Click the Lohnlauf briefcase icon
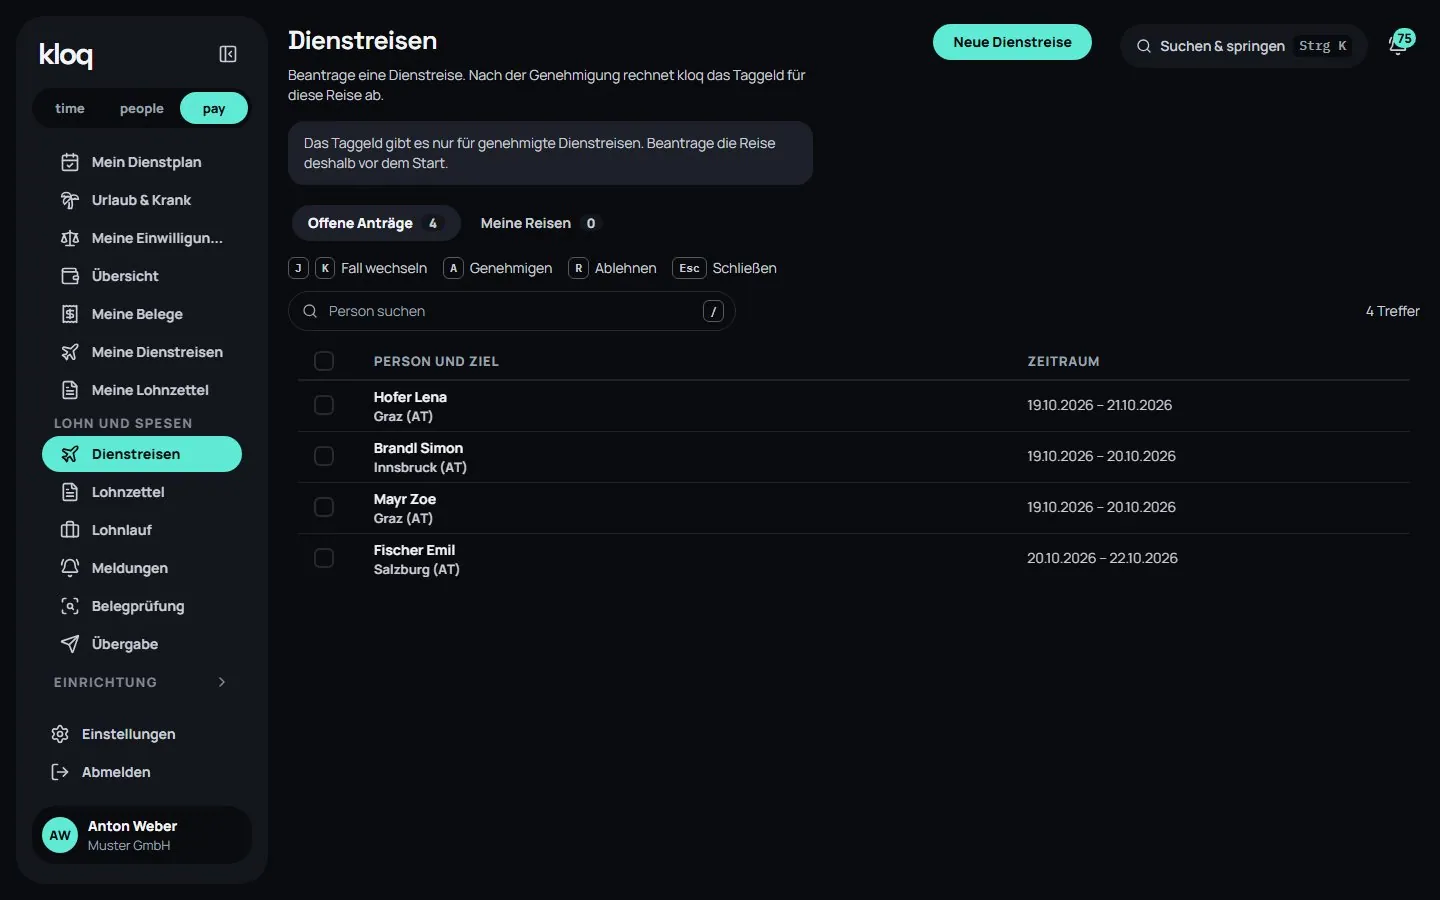 click(70, 530)
